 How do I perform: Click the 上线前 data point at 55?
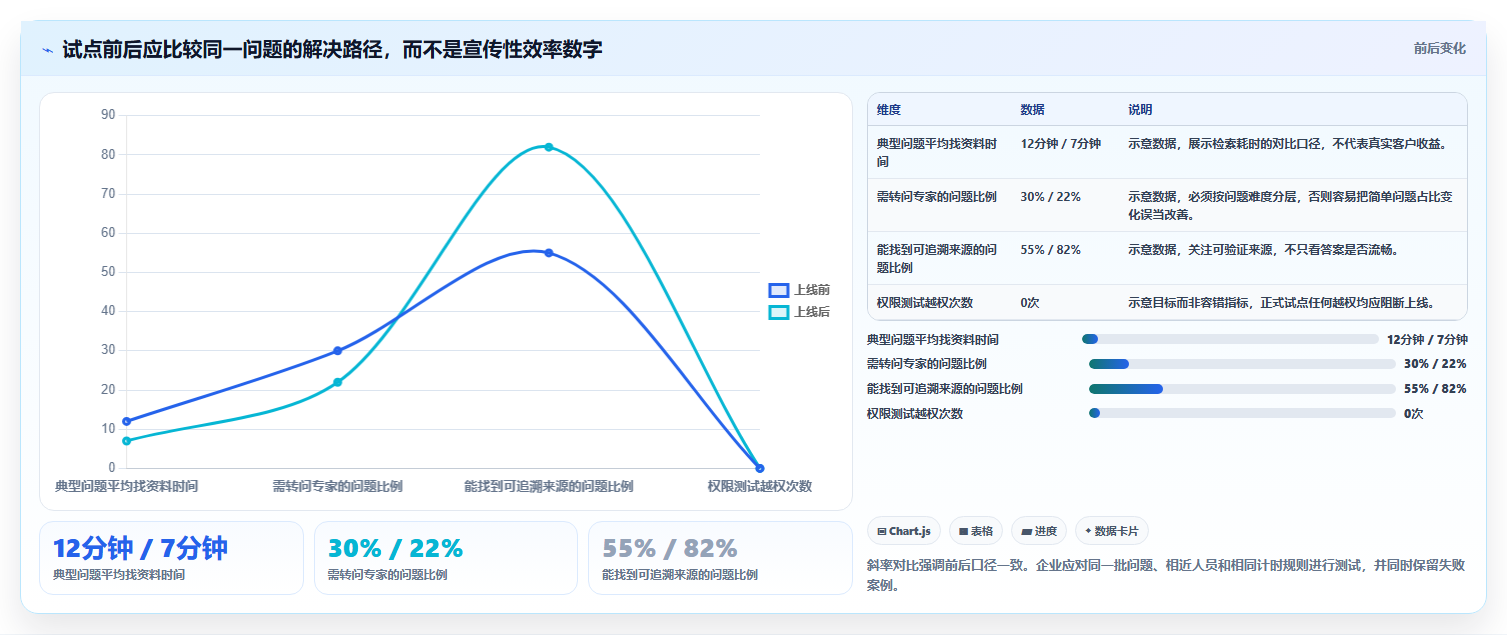(549, 253)
